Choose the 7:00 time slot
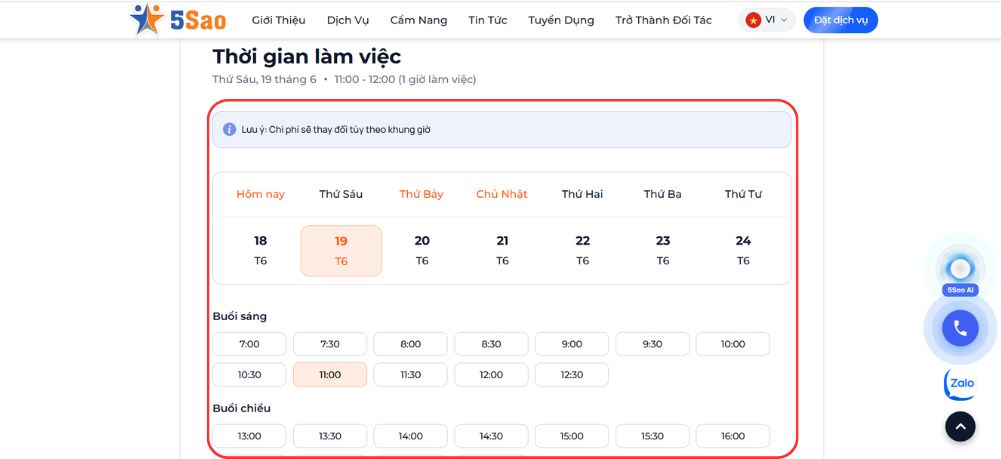 pyautogui.click(x=250, y=344)
